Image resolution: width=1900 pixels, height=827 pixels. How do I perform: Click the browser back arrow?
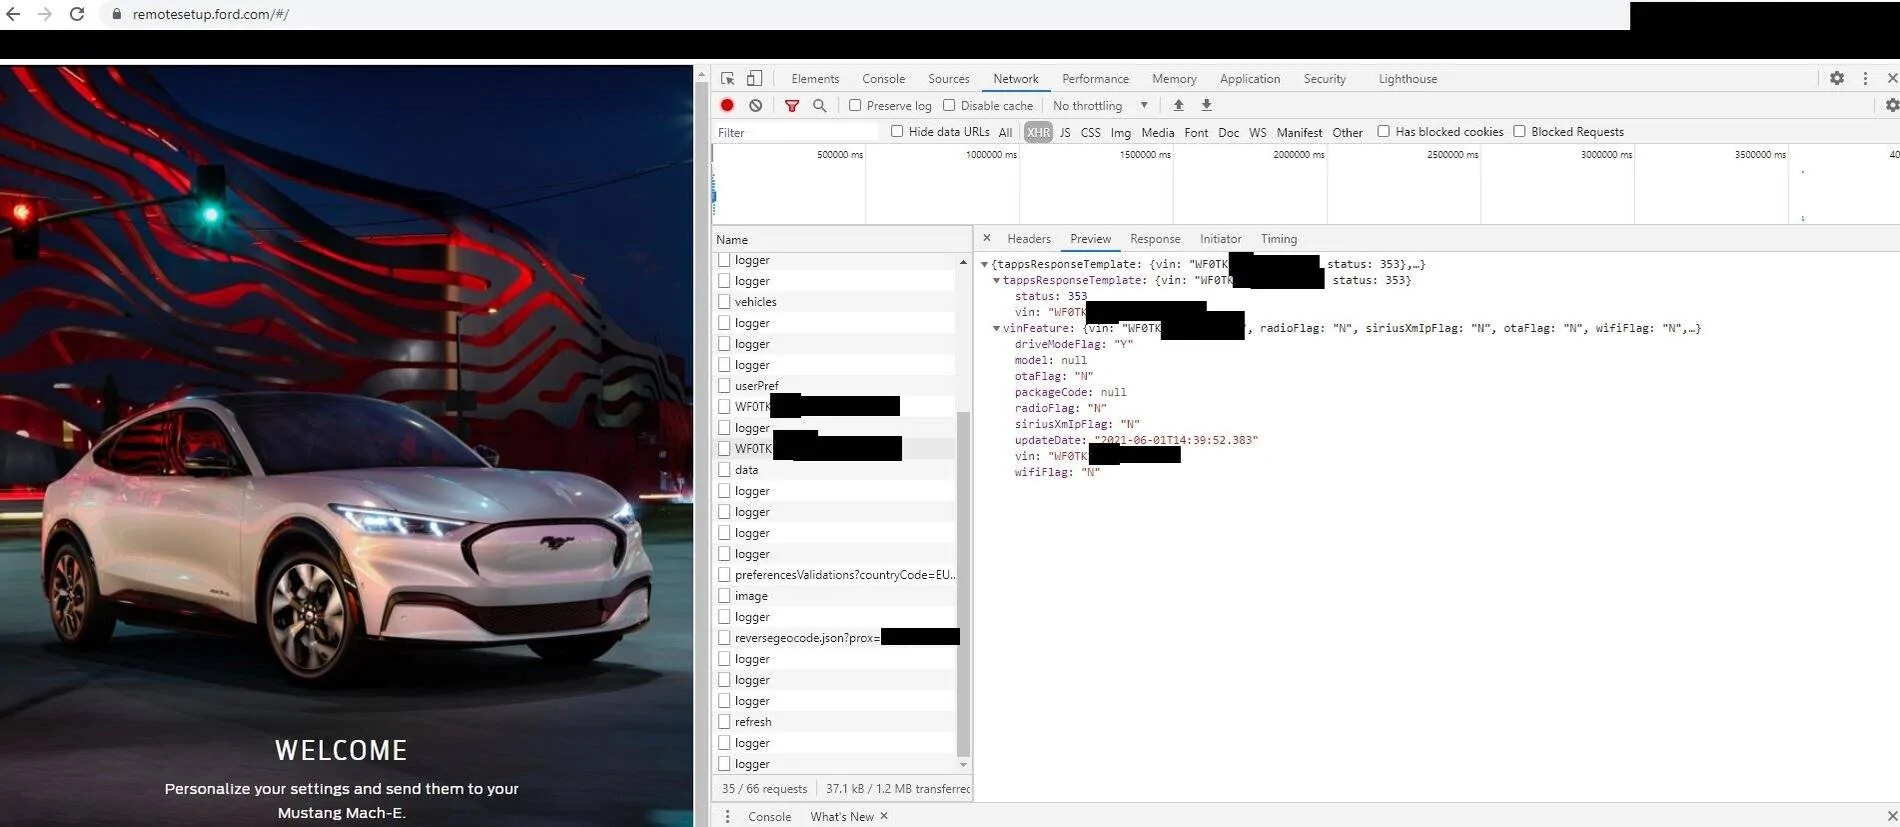click(13, 14)
